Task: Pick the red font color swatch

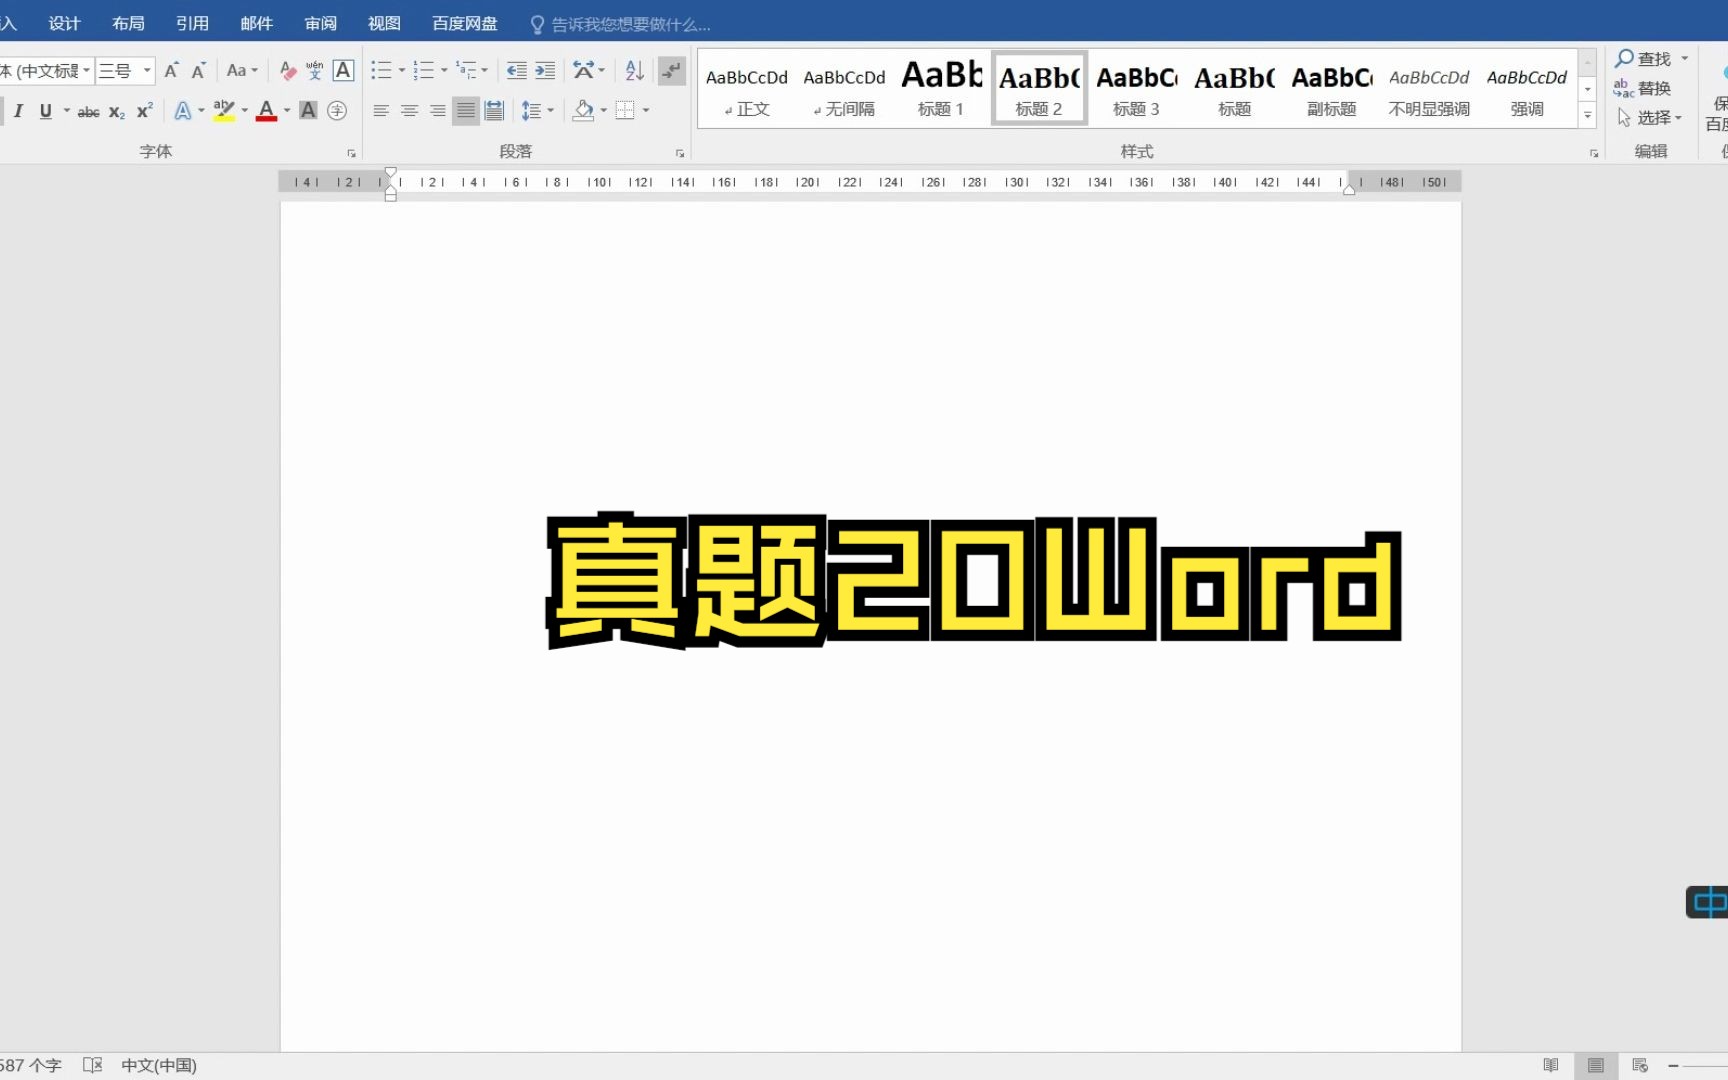Action: click(265, 111)
